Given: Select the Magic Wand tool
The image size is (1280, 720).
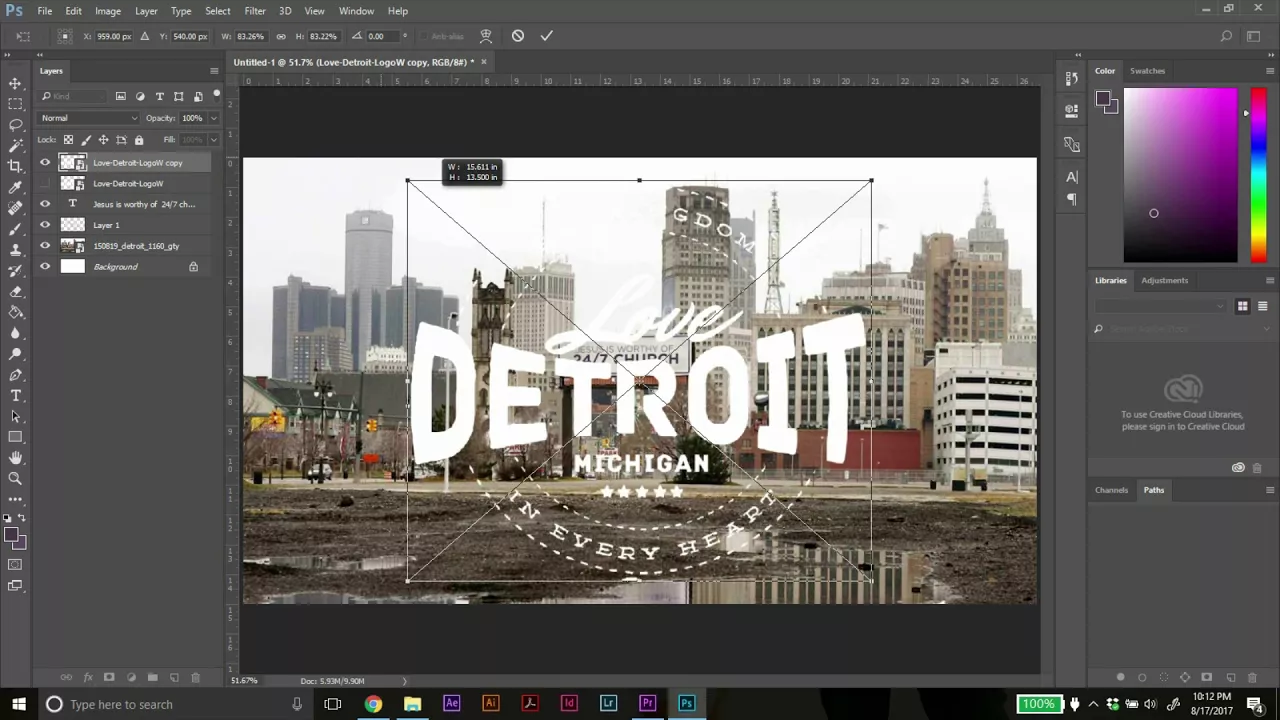Looking at the screenshot, I should (15, 146).
